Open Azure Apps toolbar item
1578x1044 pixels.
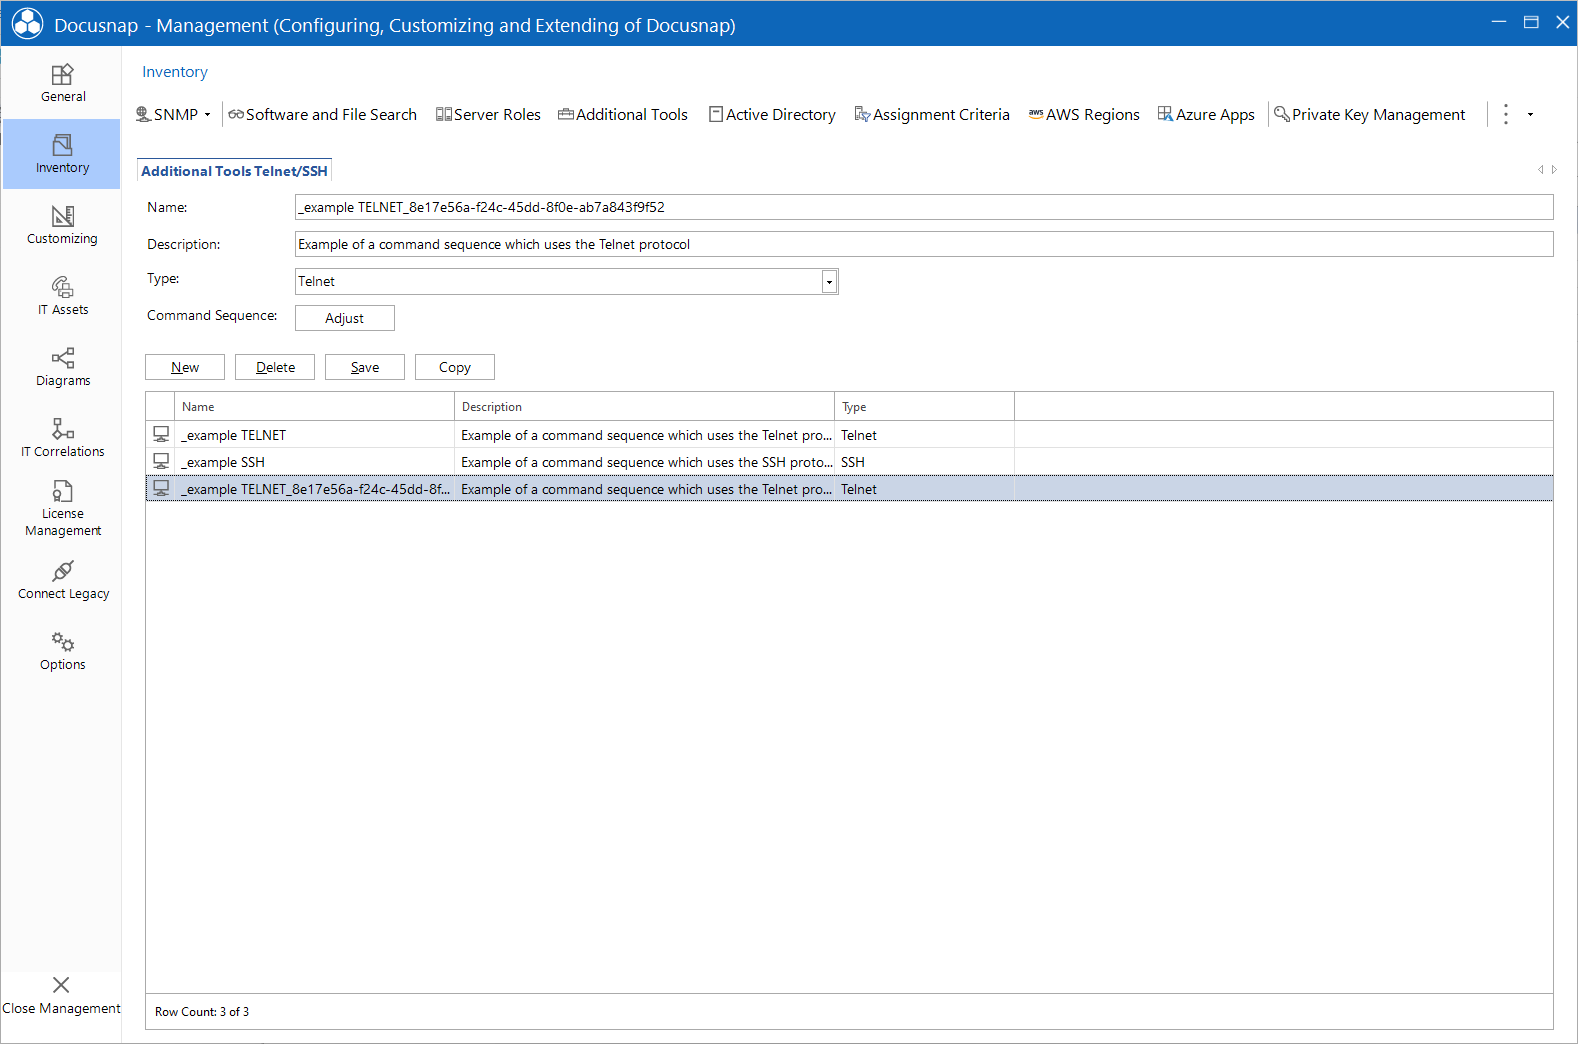(1206, 115)
